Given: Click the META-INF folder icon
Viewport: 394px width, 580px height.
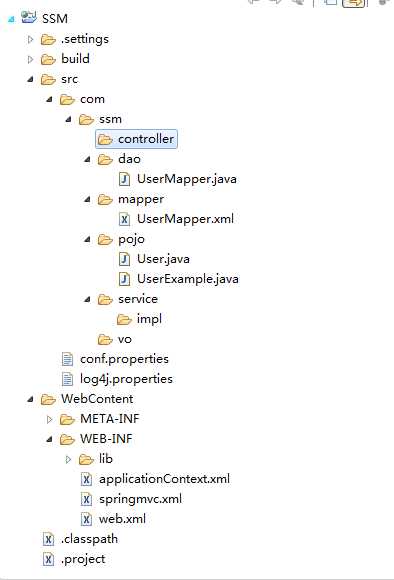Looking at the screenshot, I should 67,419.
